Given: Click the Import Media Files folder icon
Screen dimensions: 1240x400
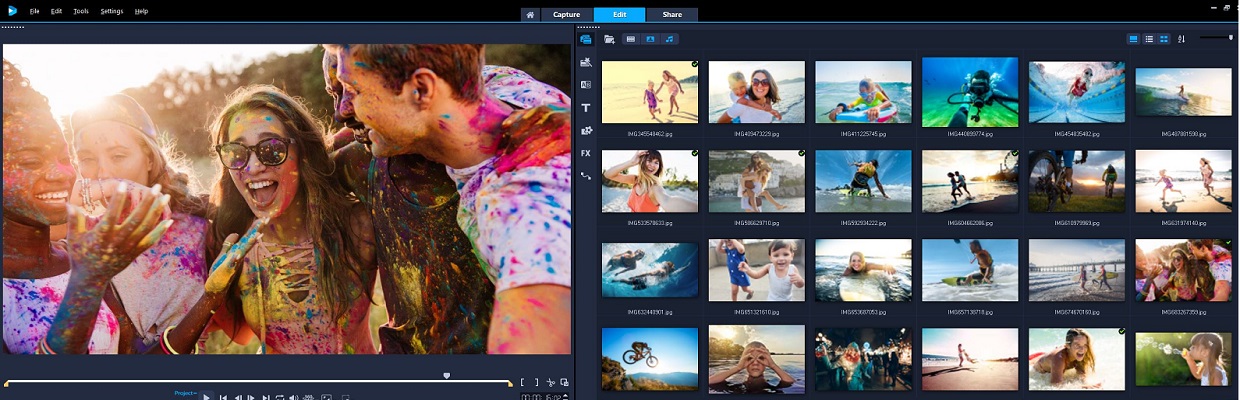Looking at the screenshot, I should (609, 39).
